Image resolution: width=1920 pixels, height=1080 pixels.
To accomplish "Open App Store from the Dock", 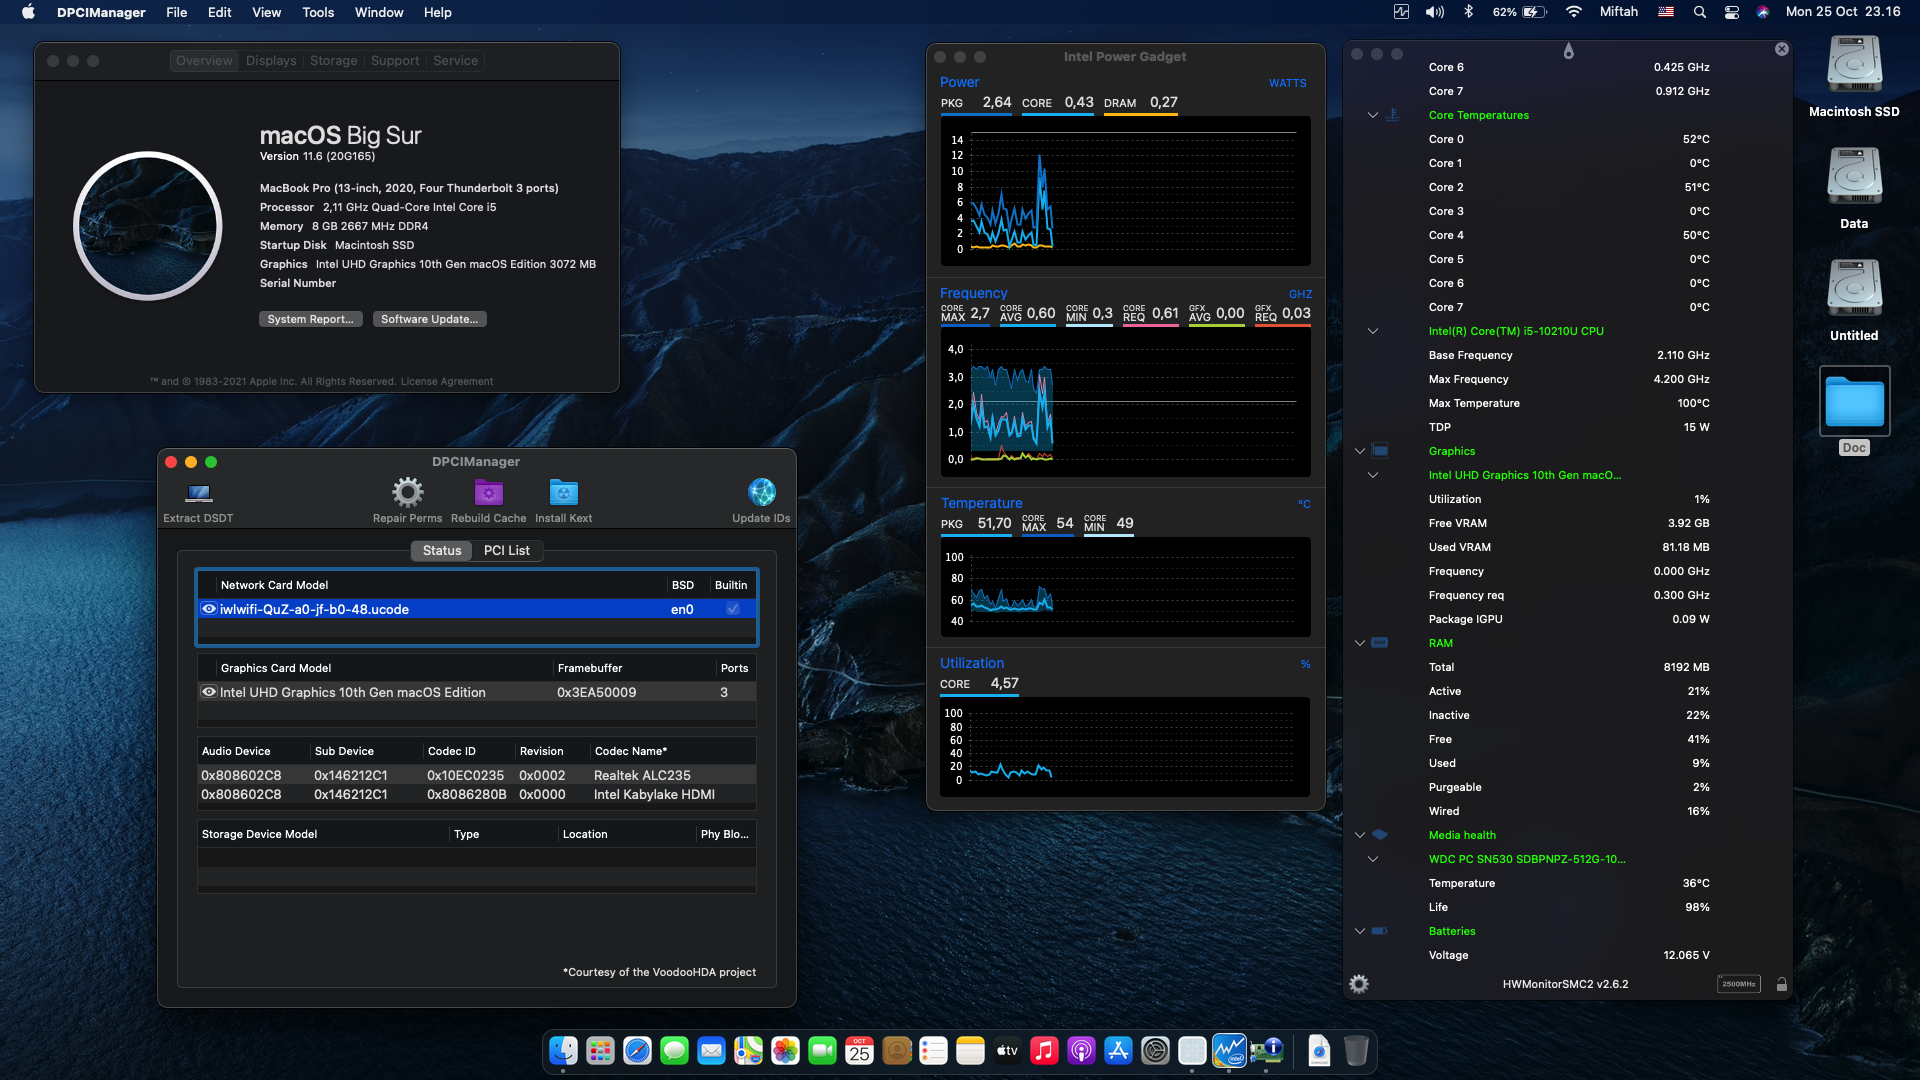I will tap(1118, 1051).
